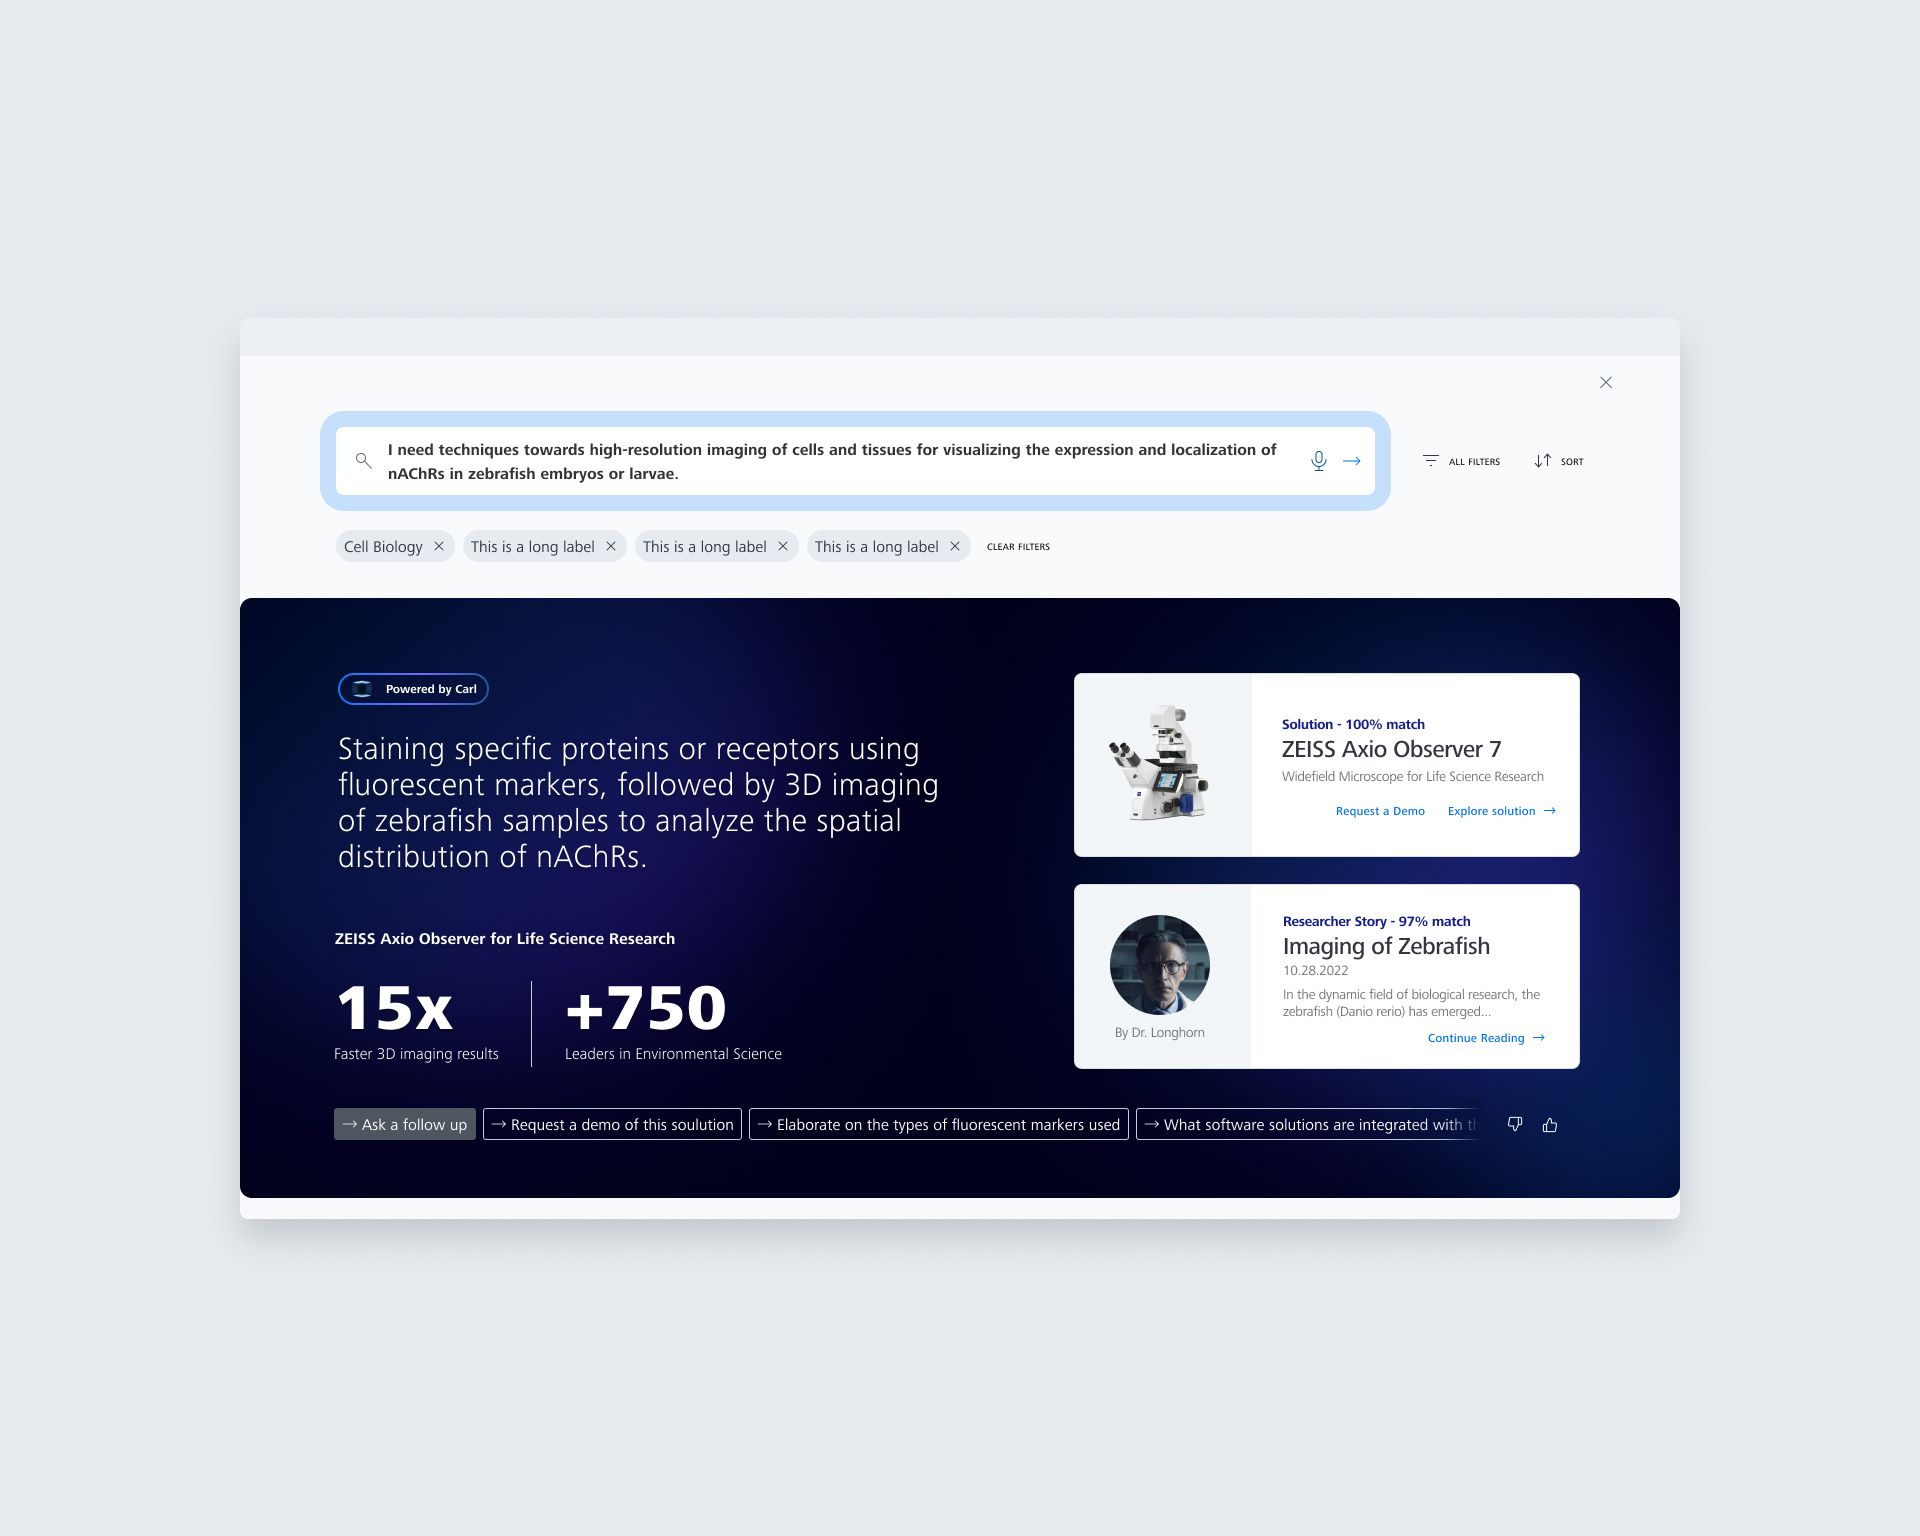The image size is (1920, 1536).
Task: Remove the last 'This is a long label' chip
Action: pyautogui.click(x=955, y=546)
